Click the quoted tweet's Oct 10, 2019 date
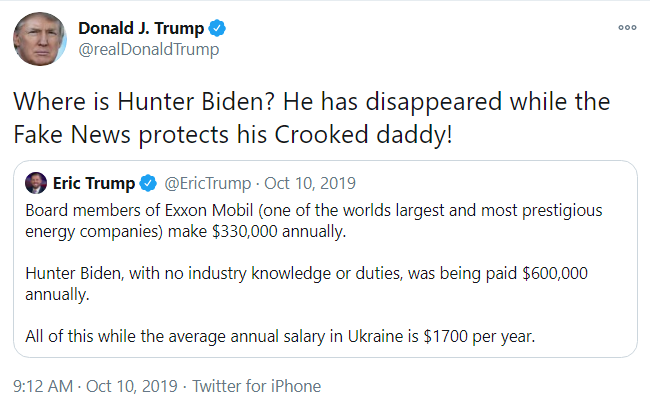Image resolution: width=650 pixels, height=408 pixels. tap(310, 183)
